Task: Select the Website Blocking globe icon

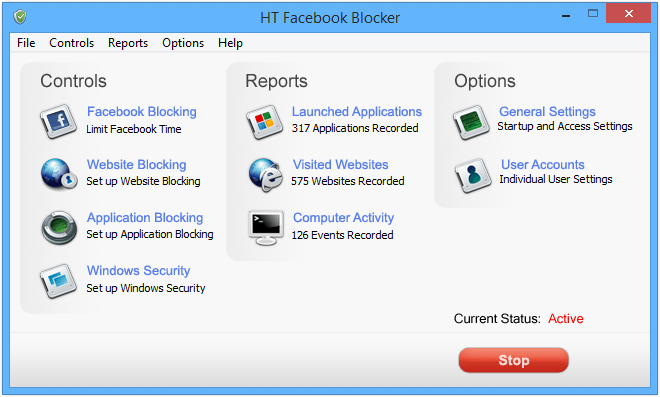Action: click(59, 174)
